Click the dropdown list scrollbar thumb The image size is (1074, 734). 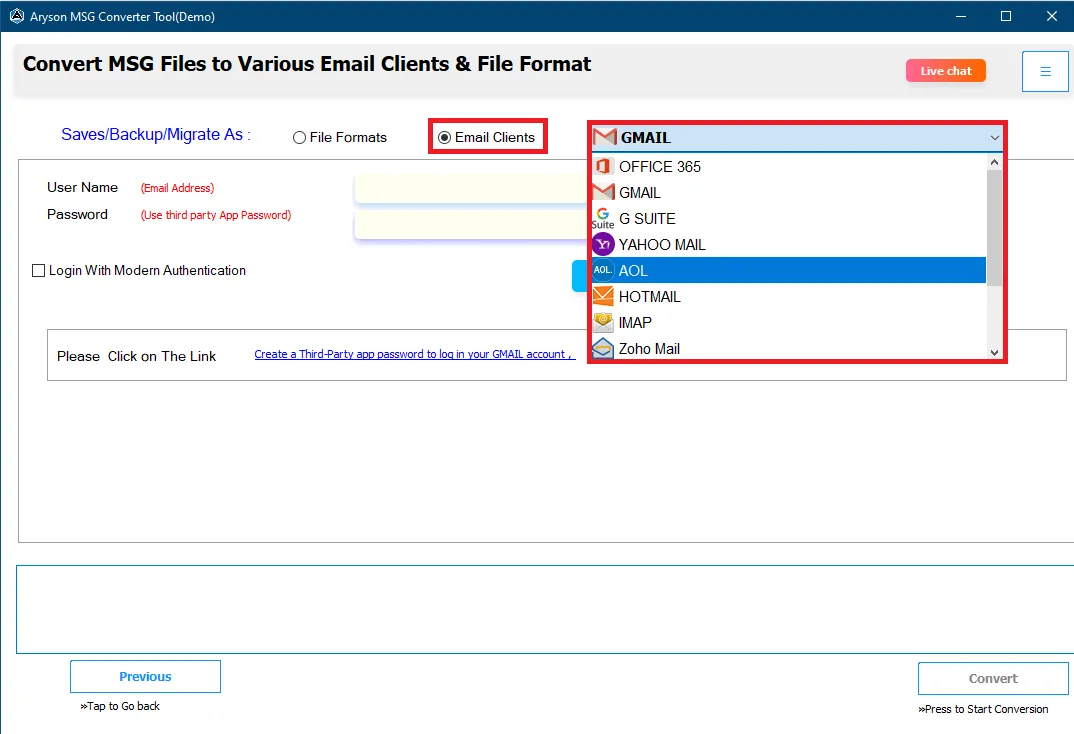[x=995, y=227]
